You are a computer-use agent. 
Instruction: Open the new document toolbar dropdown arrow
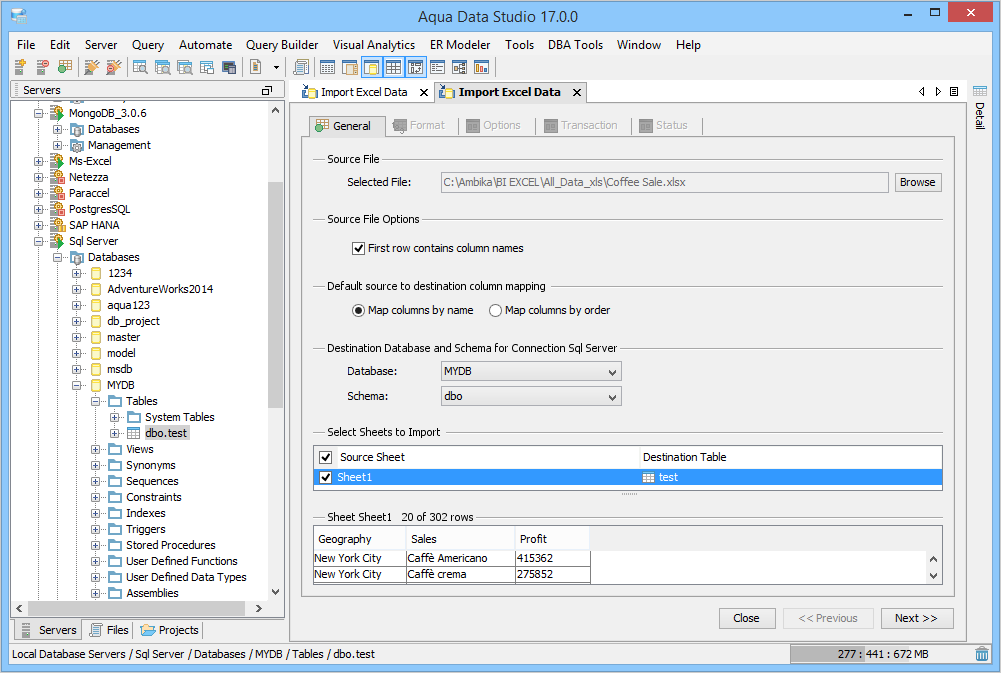tap(276, 67)
